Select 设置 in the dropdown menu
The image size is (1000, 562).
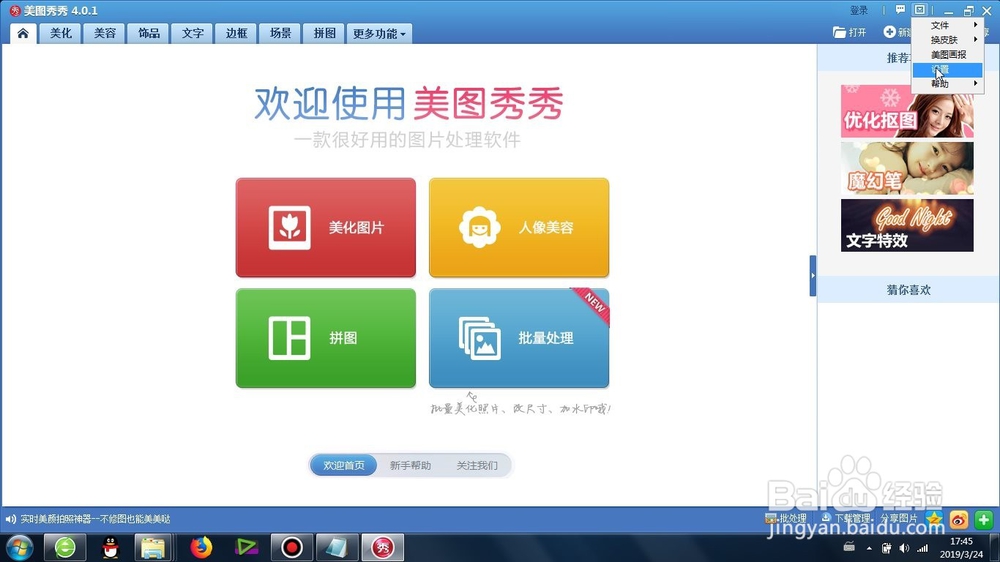[948, 69]
